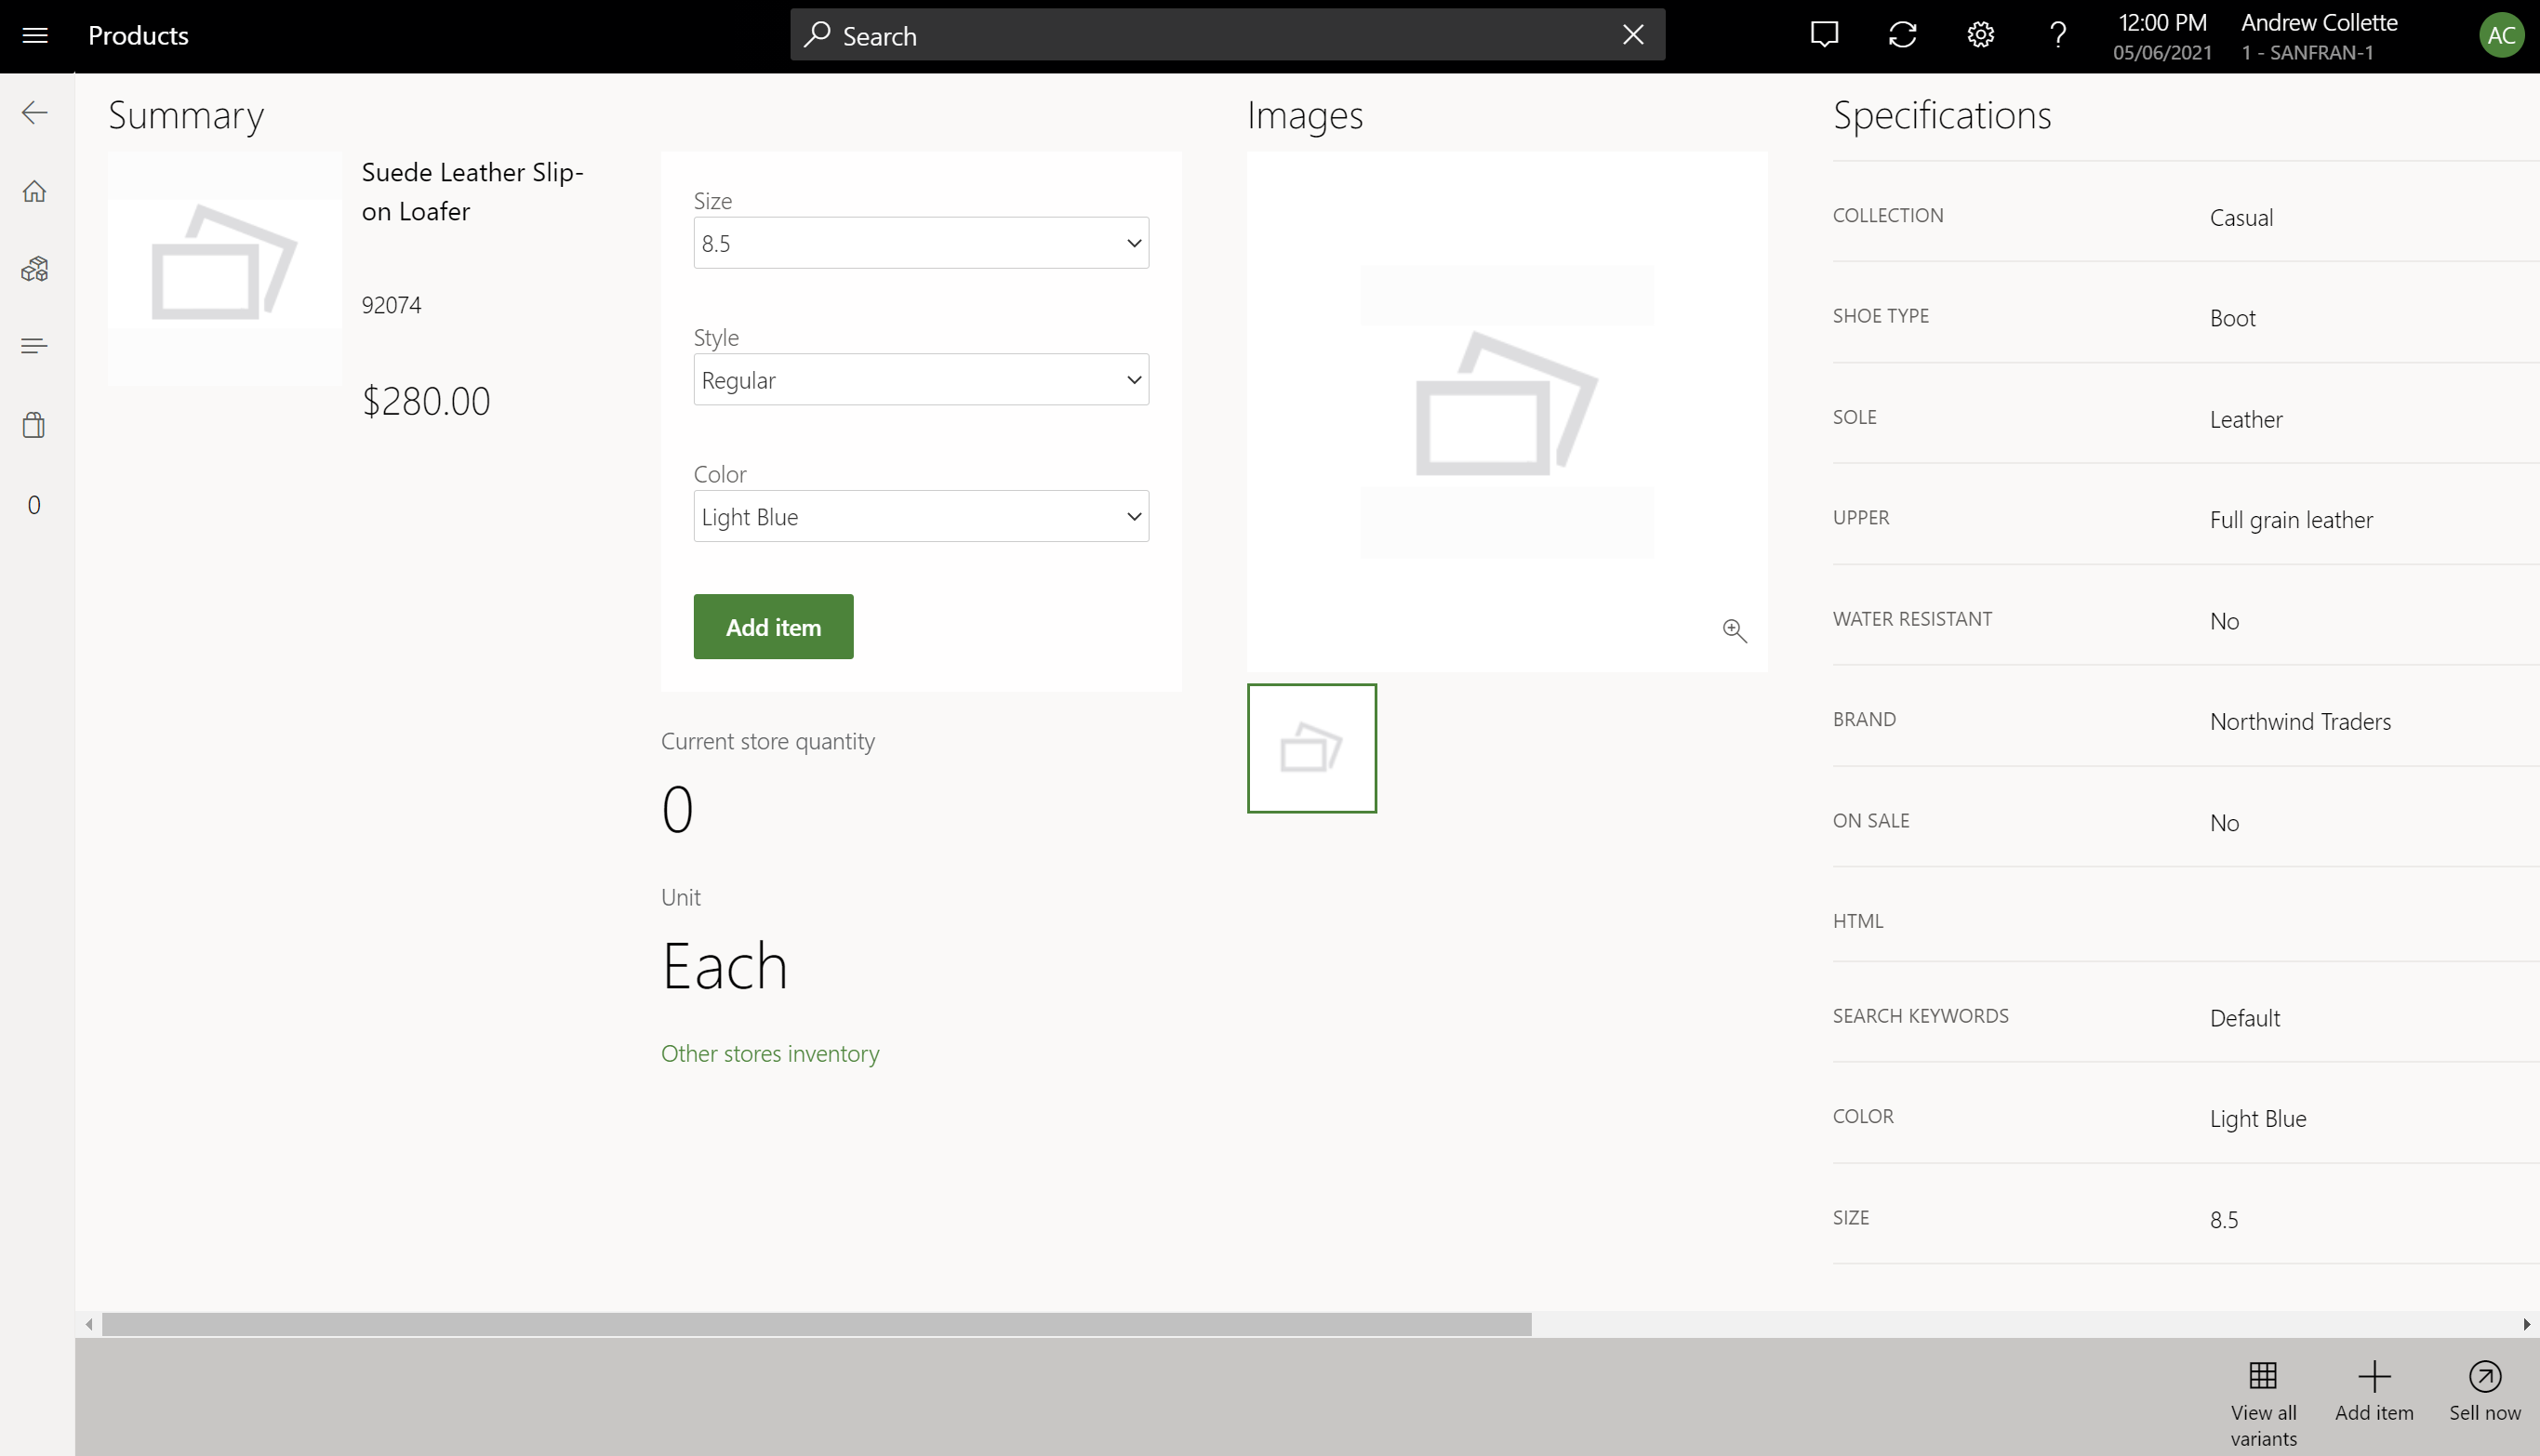Click the hamburger menu icon top-left

[x=35, y=35]
